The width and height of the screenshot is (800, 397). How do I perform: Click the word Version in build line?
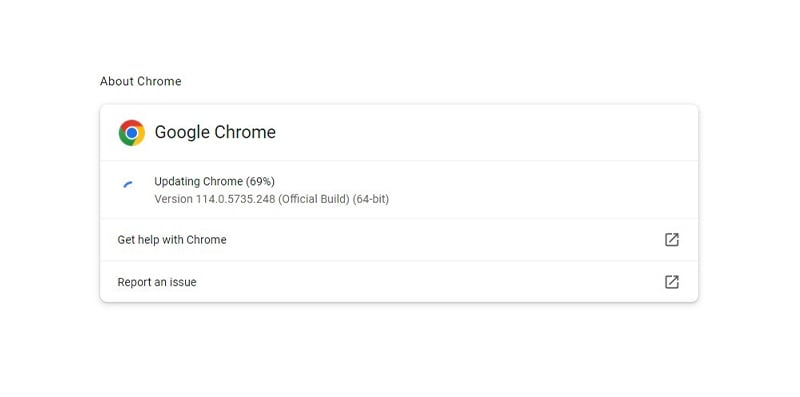[173, 199]
